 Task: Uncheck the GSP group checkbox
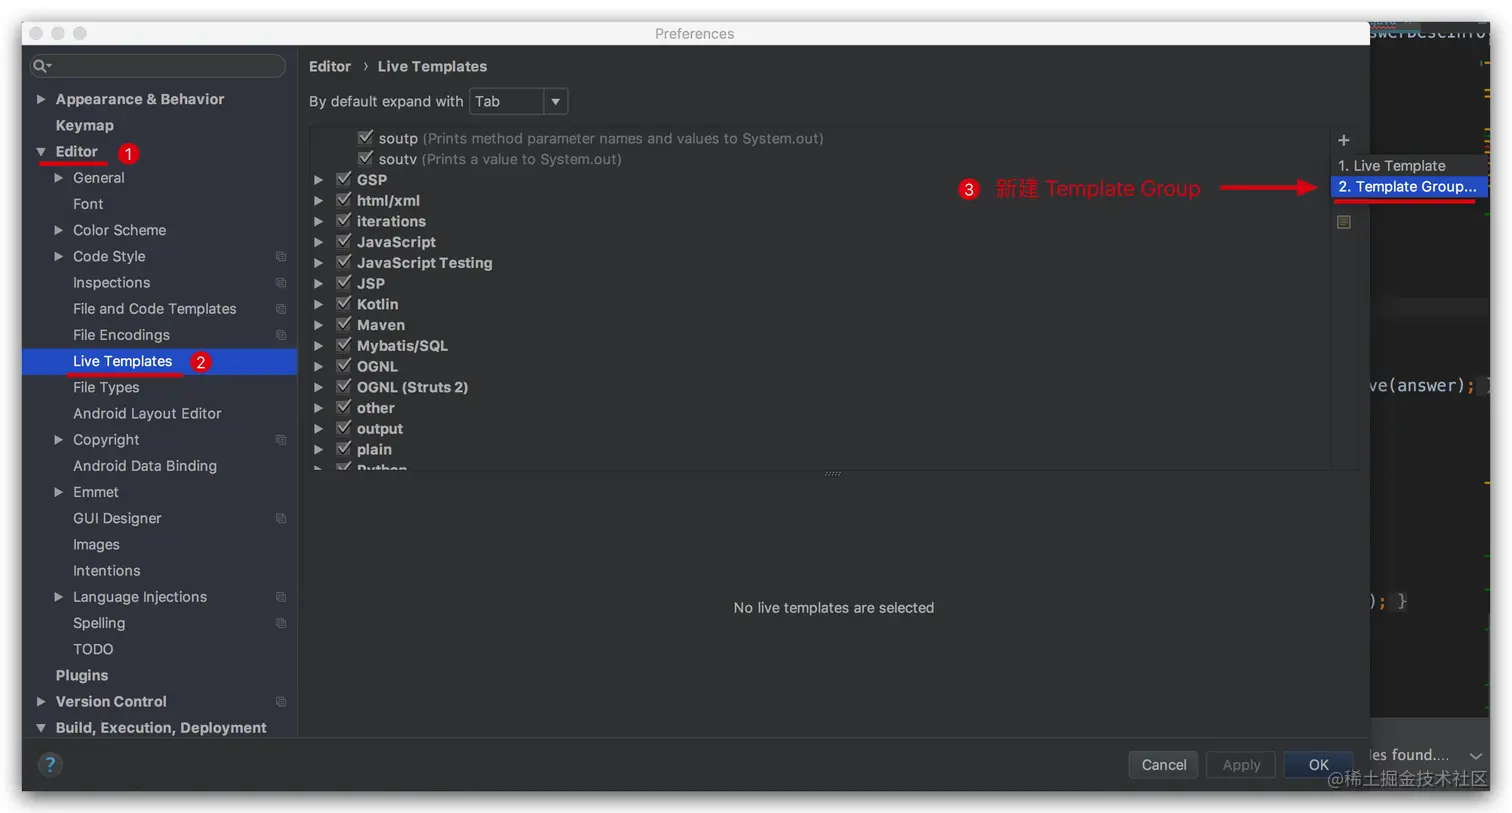pyautogui.click(x=344, y=179)
